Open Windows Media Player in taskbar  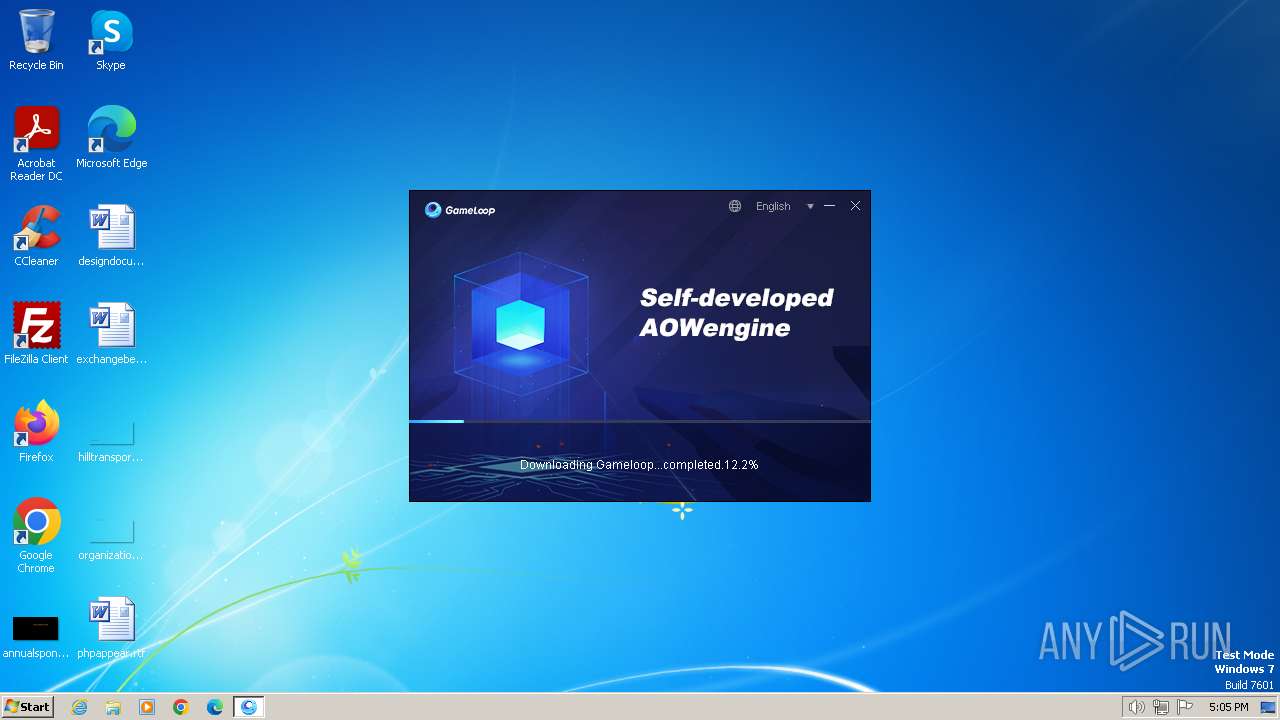(147, 707)
